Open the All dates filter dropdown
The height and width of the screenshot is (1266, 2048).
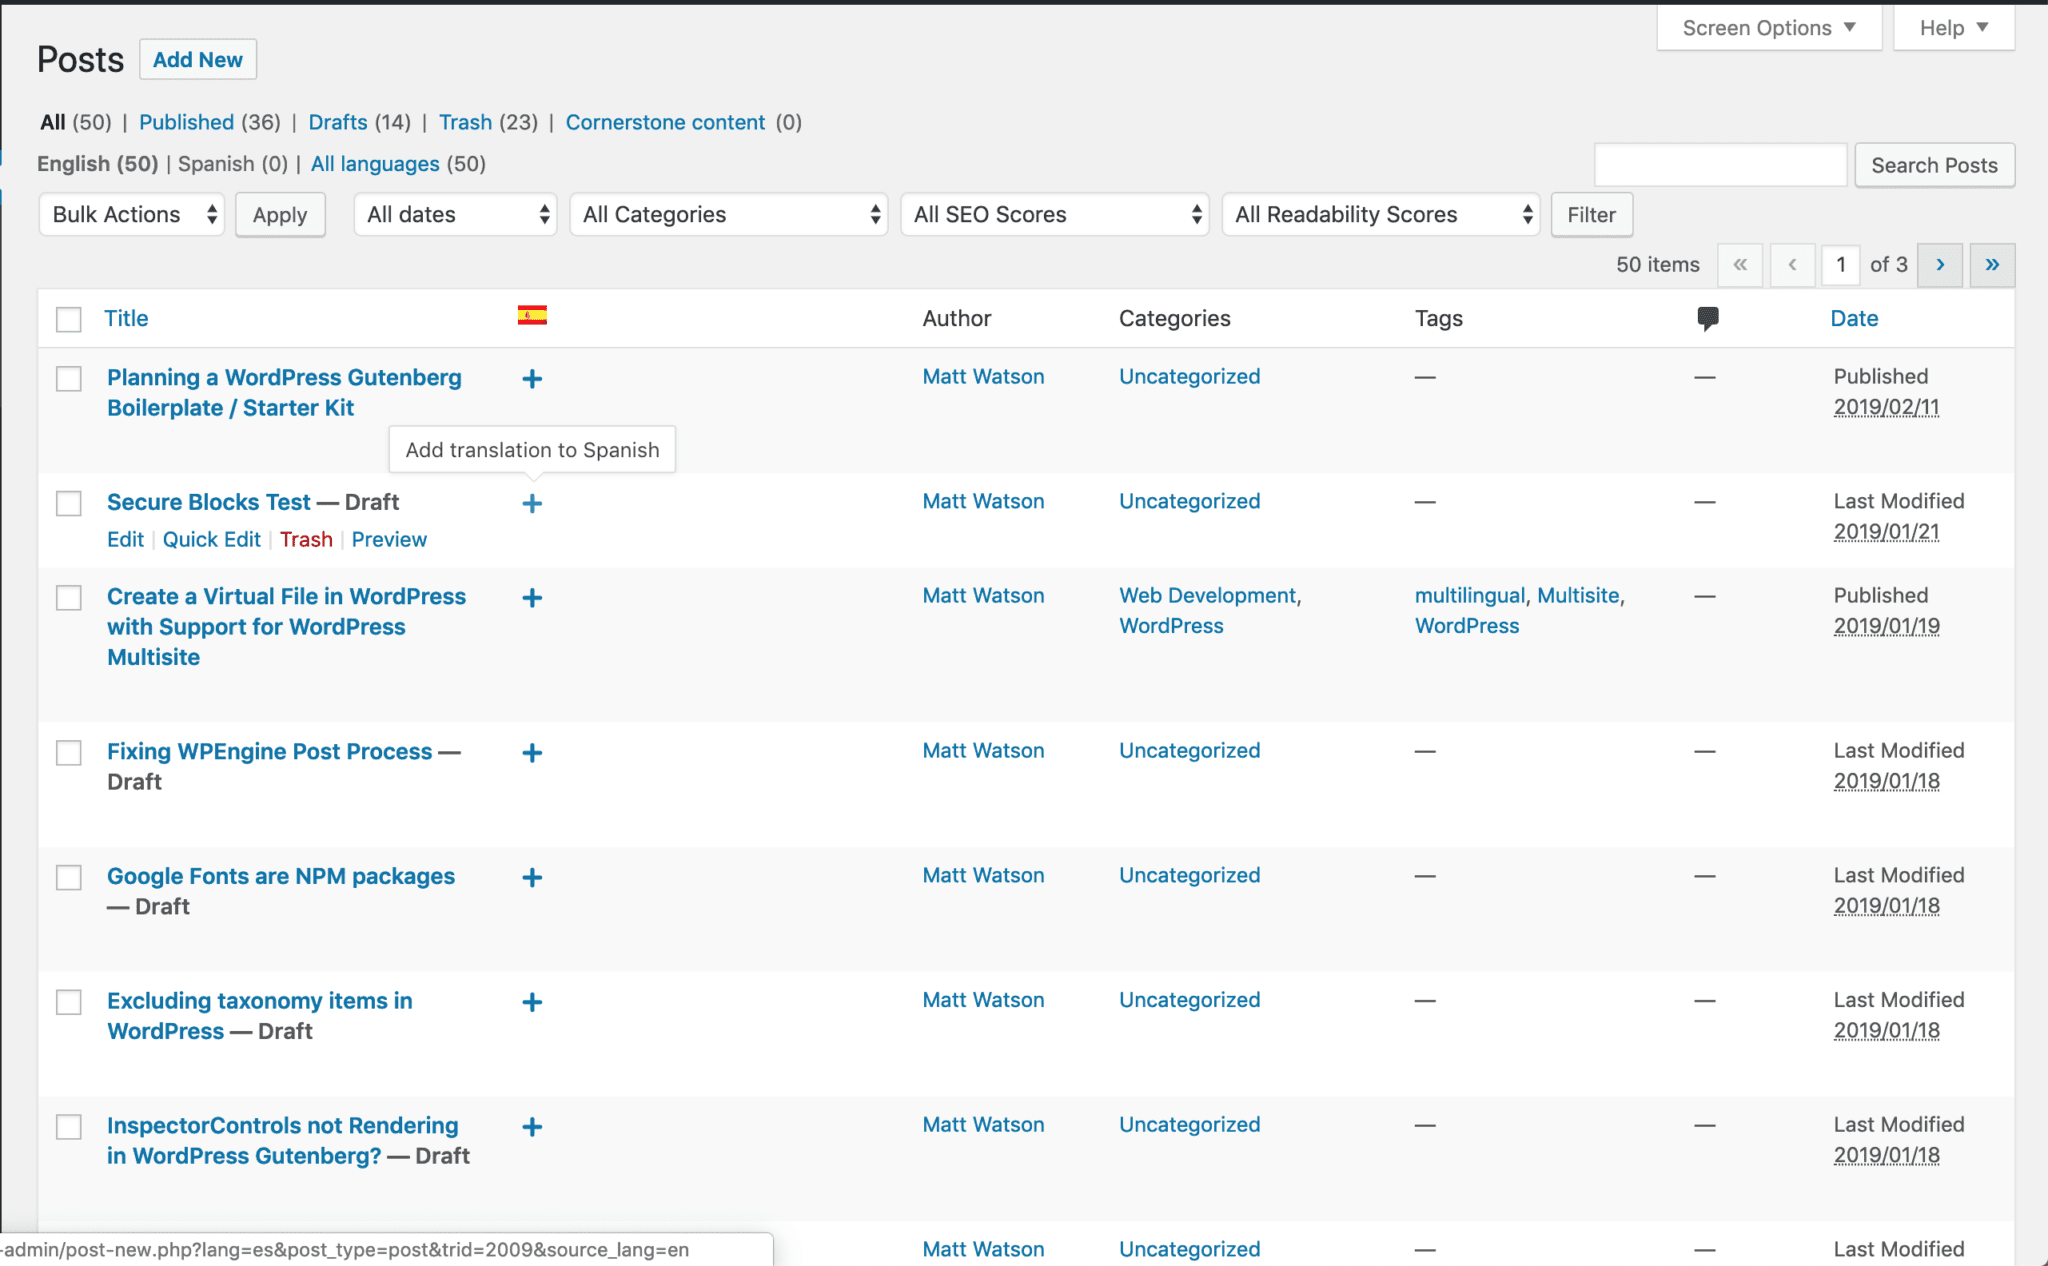pos(455,215)
